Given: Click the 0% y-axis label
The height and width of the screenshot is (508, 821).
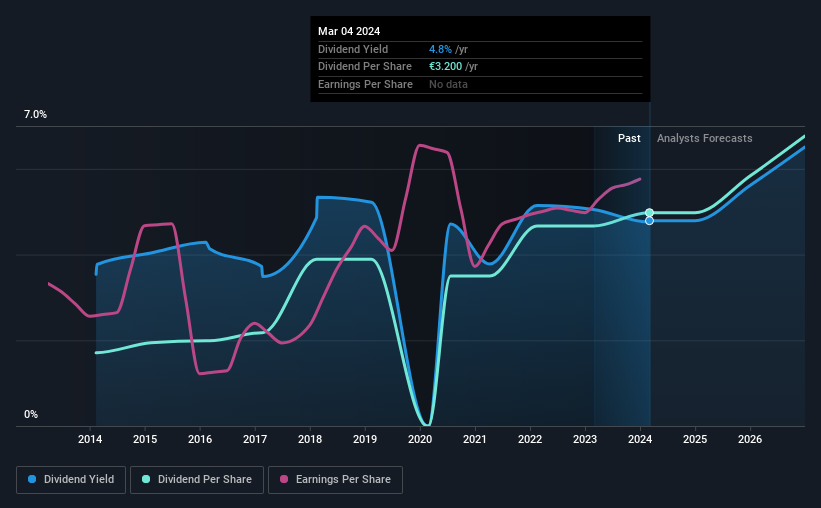Looking at the screenshot, I should pyautogui.click(x=31, y=414).
